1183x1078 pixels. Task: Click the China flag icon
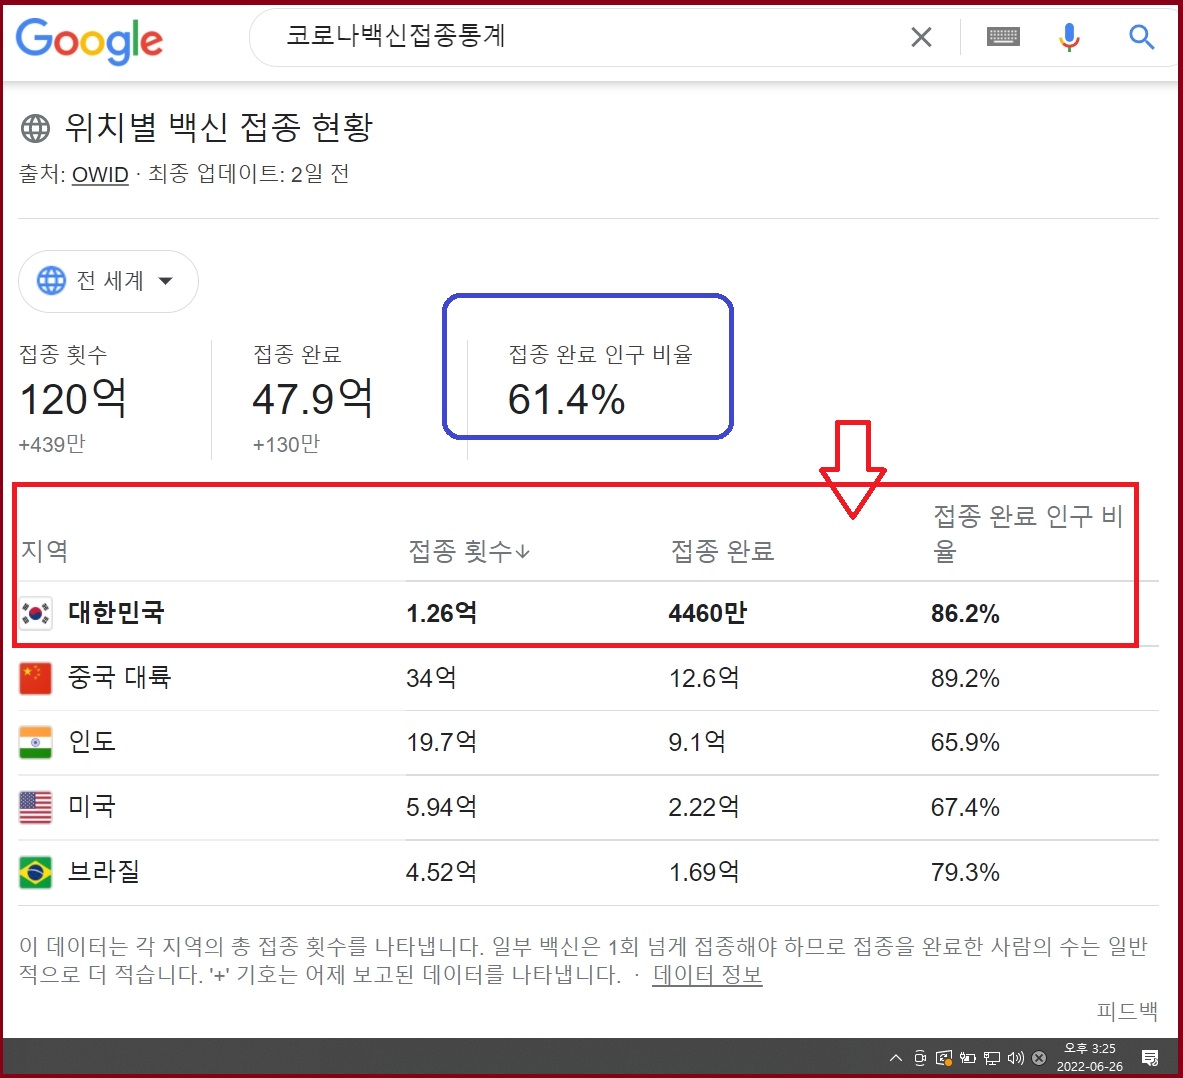[35, 677]
